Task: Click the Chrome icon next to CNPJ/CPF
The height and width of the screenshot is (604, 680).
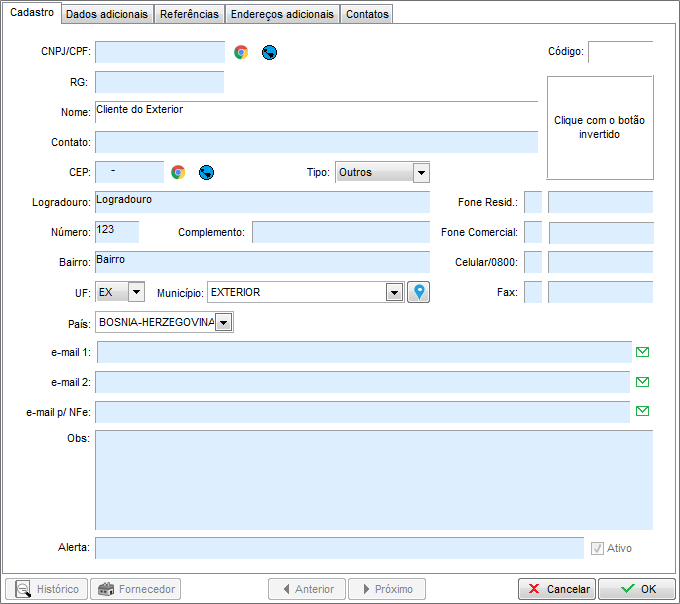Action: [241, 52]
